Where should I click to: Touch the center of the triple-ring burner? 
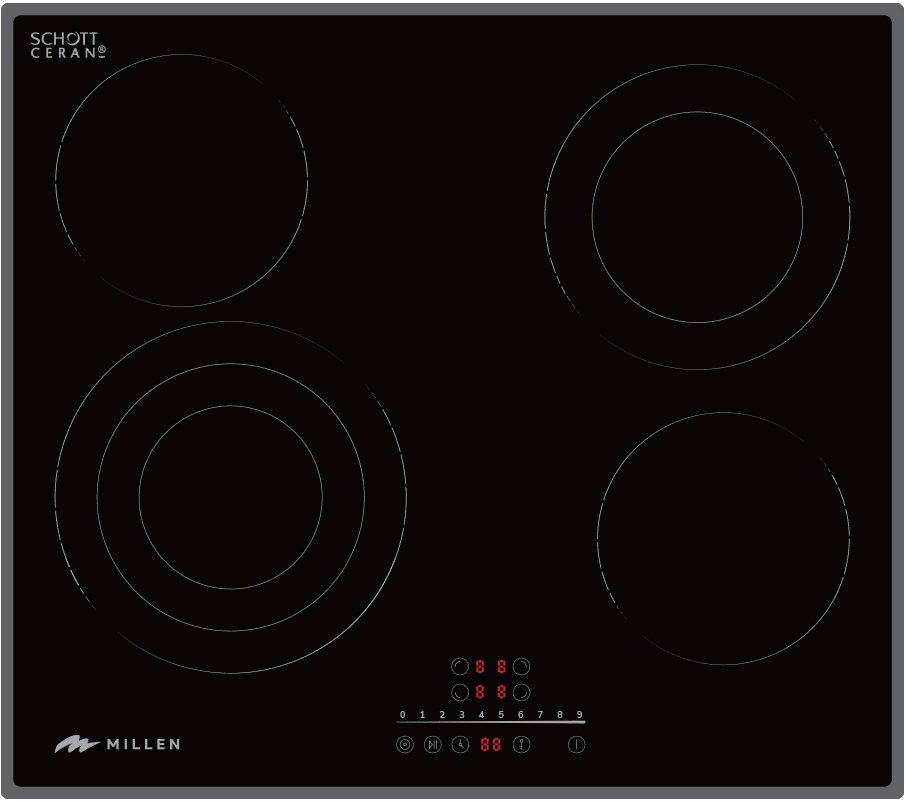coord(231,497)
